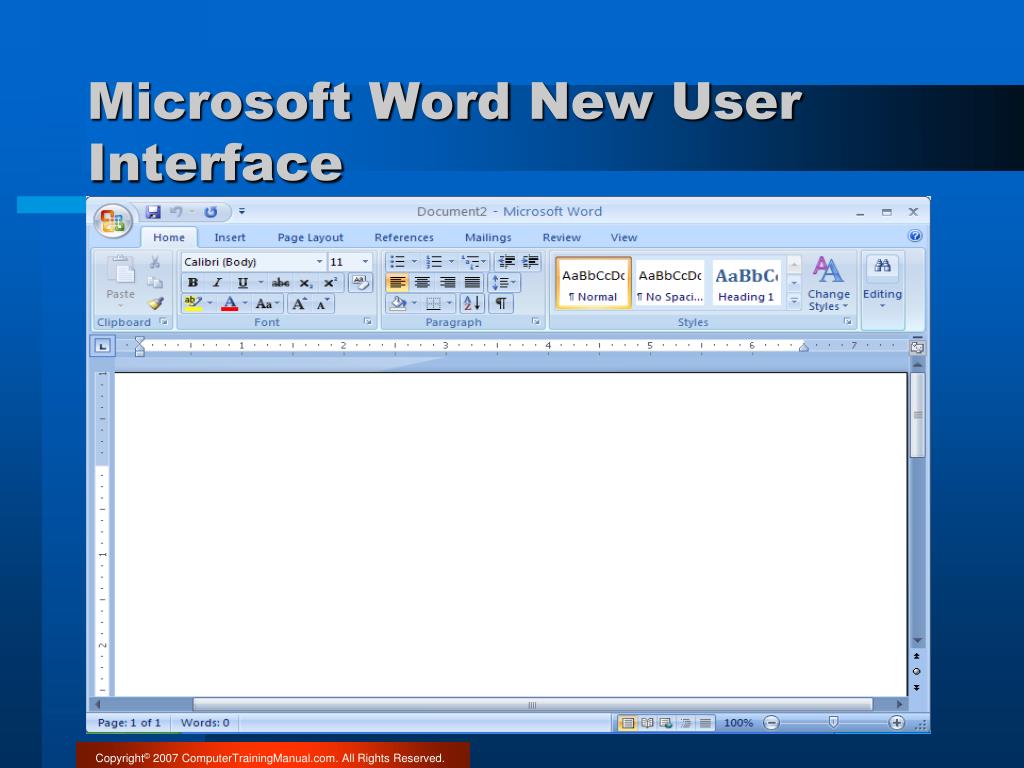The width and height of the screenshot is (1024, 768).
Task: Cut selection with the scissors icon
Action: click(x=155, y=262)
